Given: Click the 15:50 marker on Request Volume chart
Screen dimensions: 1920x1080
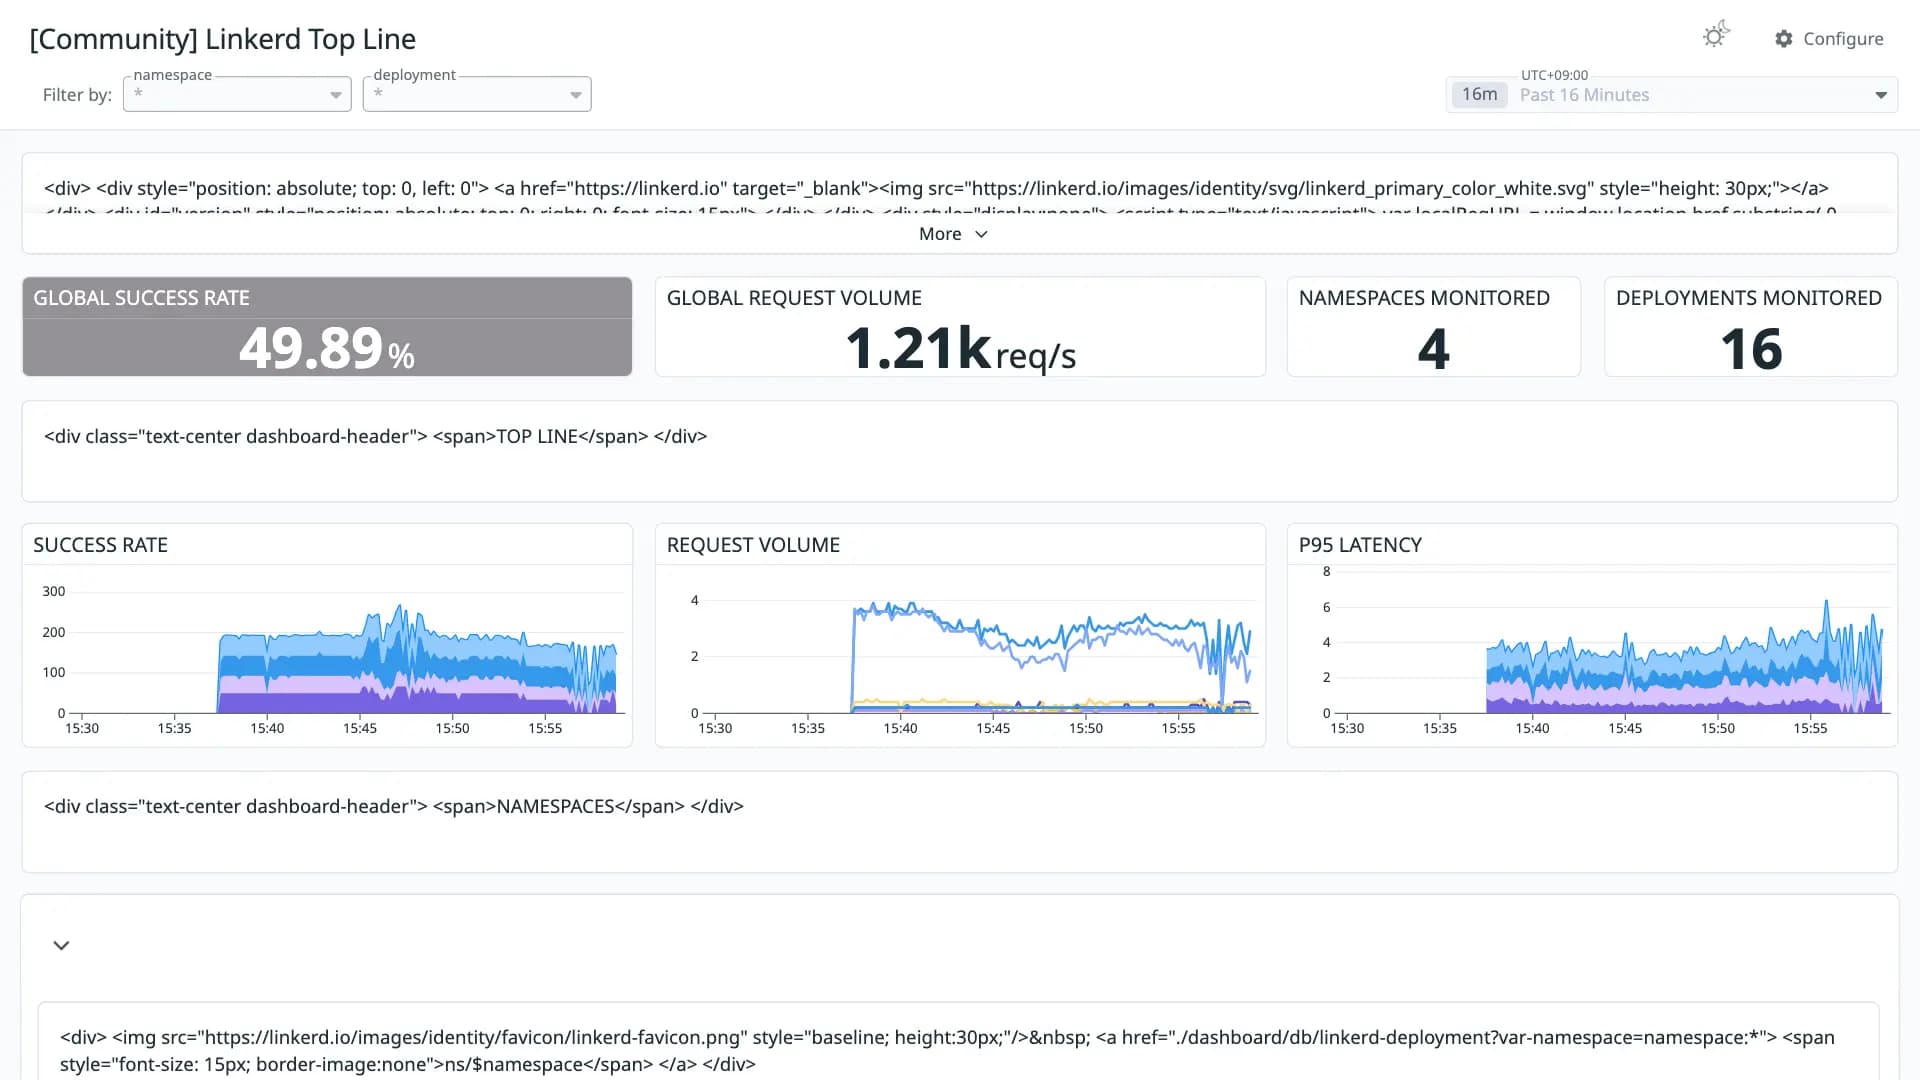Looking at the screenshot, I should click(x=1086, y=728).
